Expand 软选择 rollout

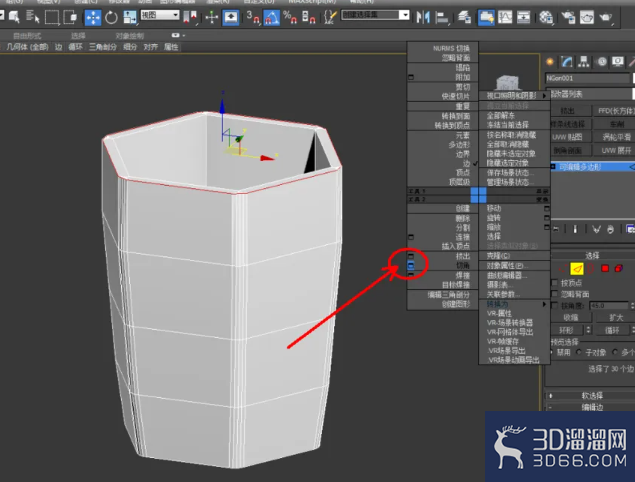[590, 395]
